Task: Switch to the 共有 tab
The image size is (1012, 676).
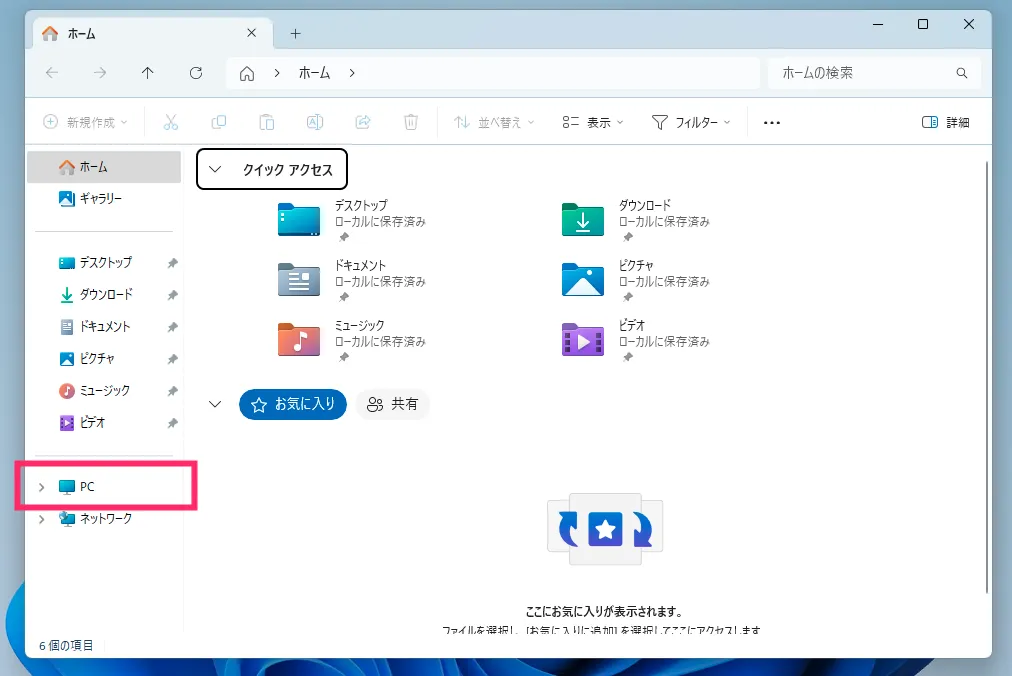Action: 392,404
